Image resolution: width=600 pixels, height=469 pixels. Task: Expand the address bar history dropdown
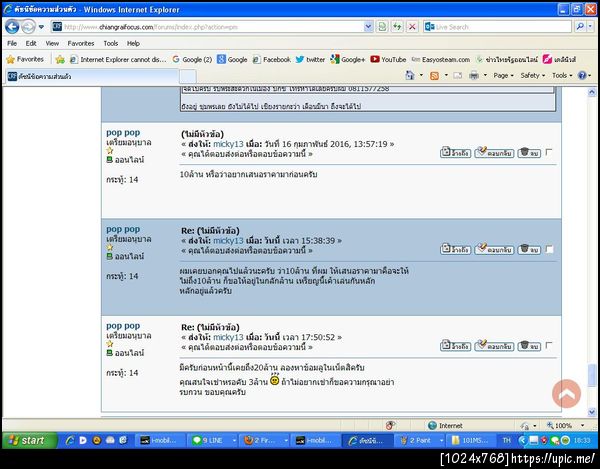[368, 27]
